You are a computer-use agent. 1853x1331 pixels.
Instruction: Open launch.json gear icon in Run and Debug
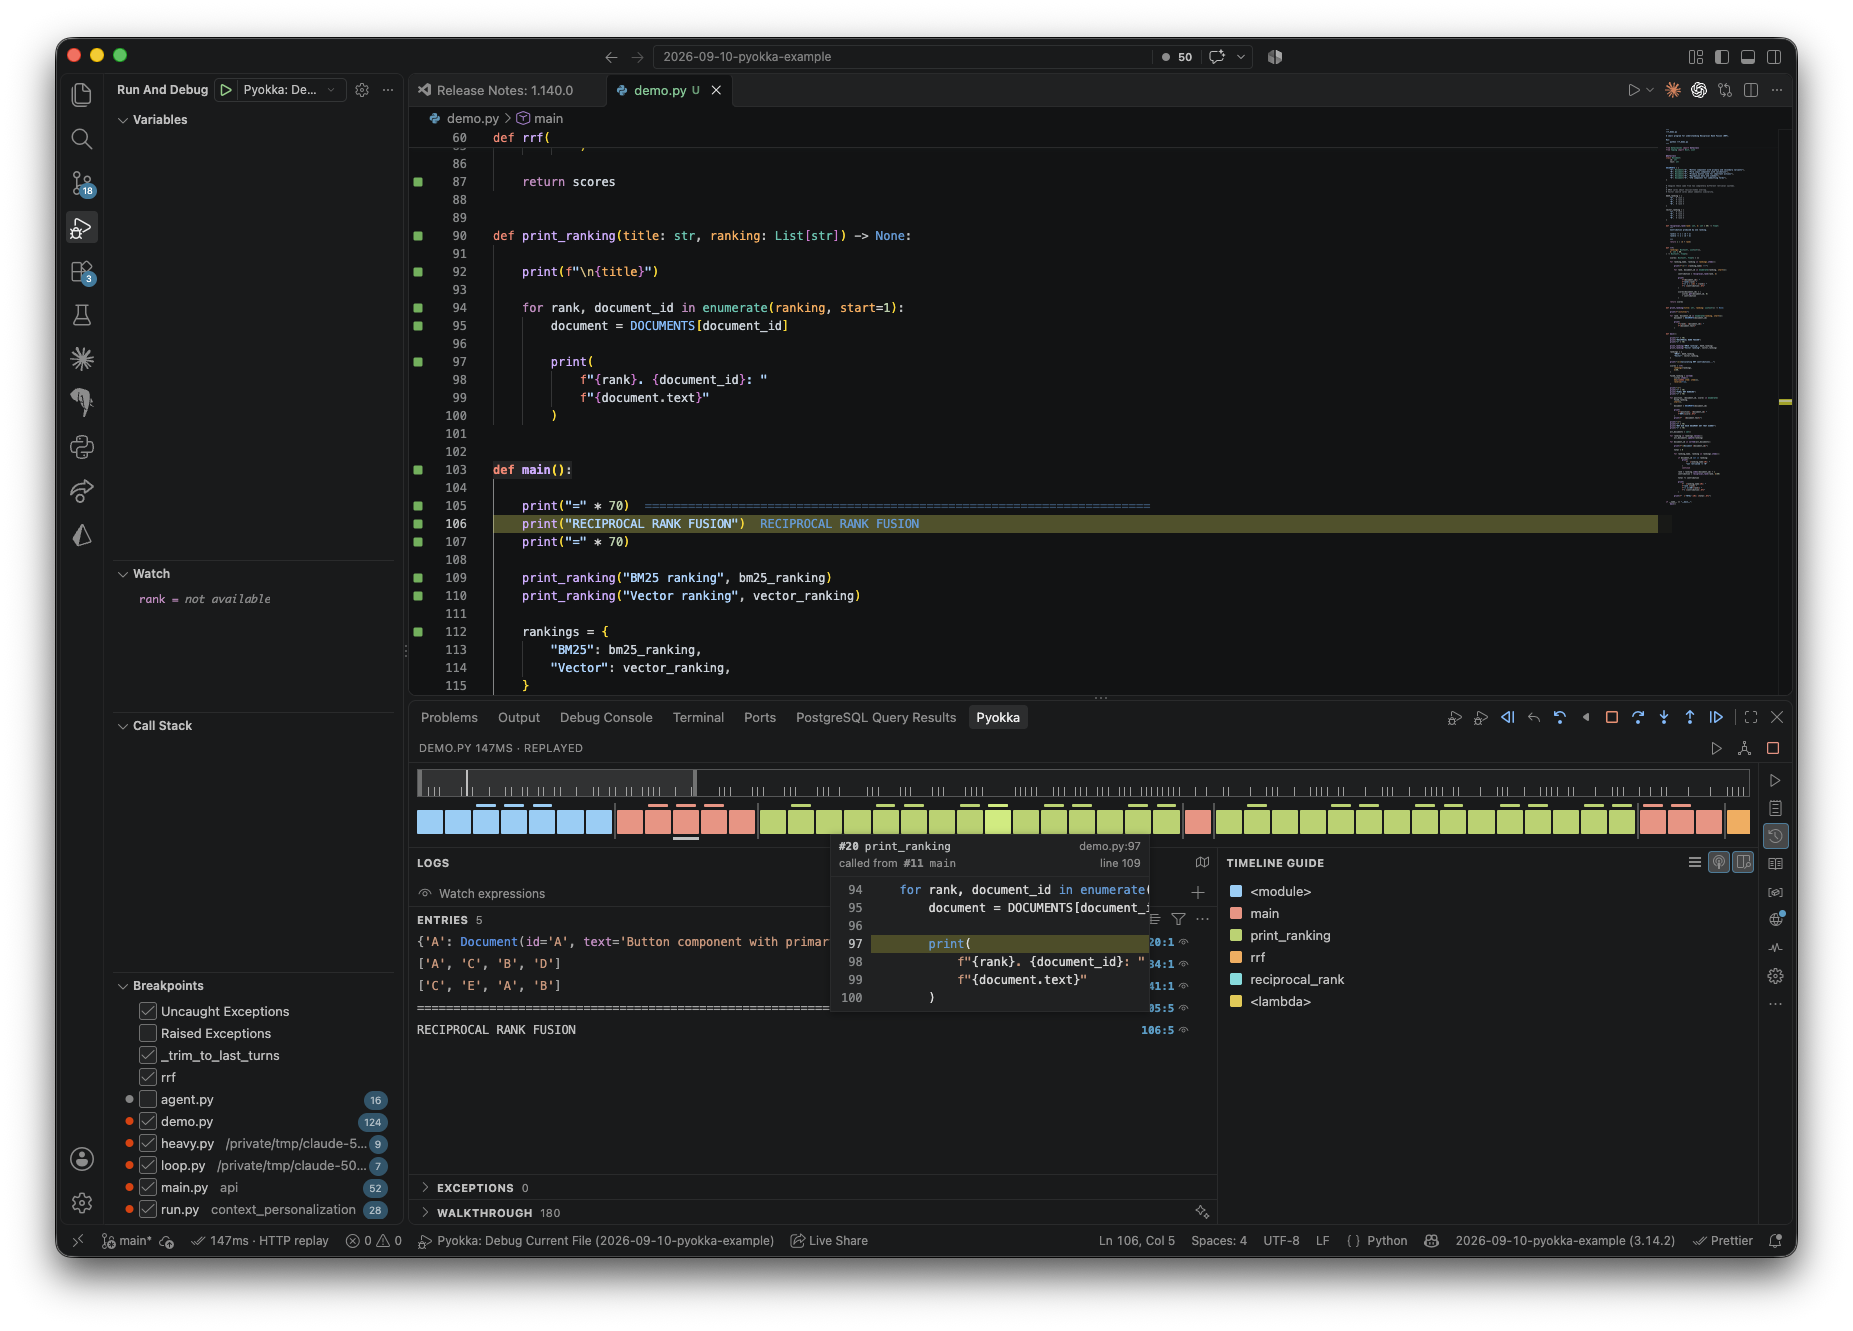tap(362, 90)
